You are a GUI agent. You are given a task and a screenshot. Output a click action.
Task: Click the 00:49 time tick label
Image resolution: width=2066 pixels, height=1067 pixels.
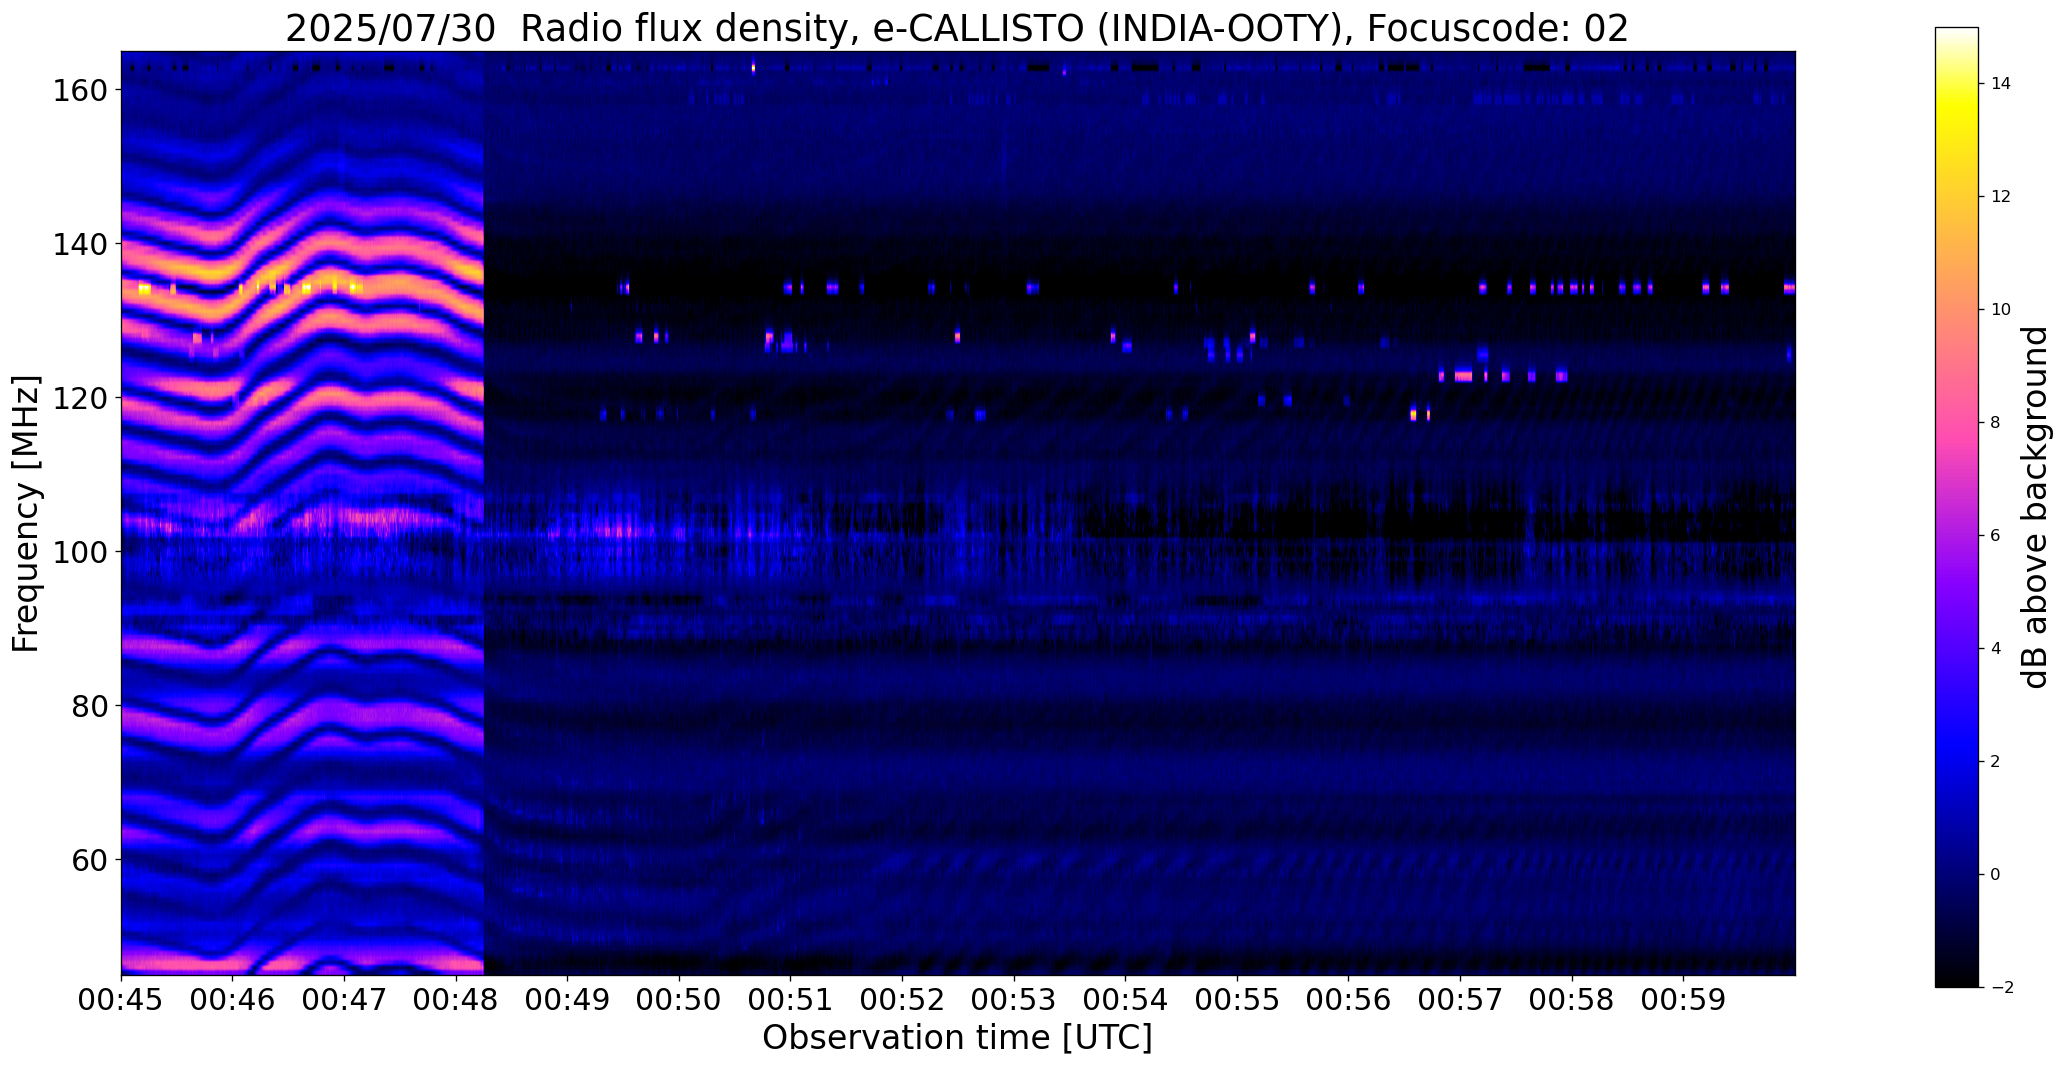coord(568,999)
